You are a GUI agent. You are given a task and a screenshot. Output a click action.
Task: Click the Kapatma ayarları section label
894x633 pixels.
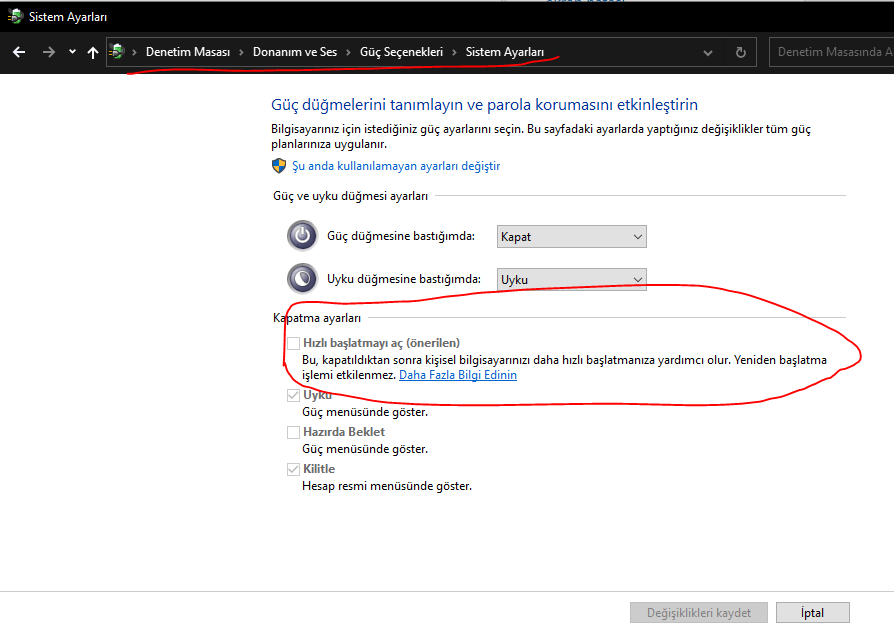[317, 318]
